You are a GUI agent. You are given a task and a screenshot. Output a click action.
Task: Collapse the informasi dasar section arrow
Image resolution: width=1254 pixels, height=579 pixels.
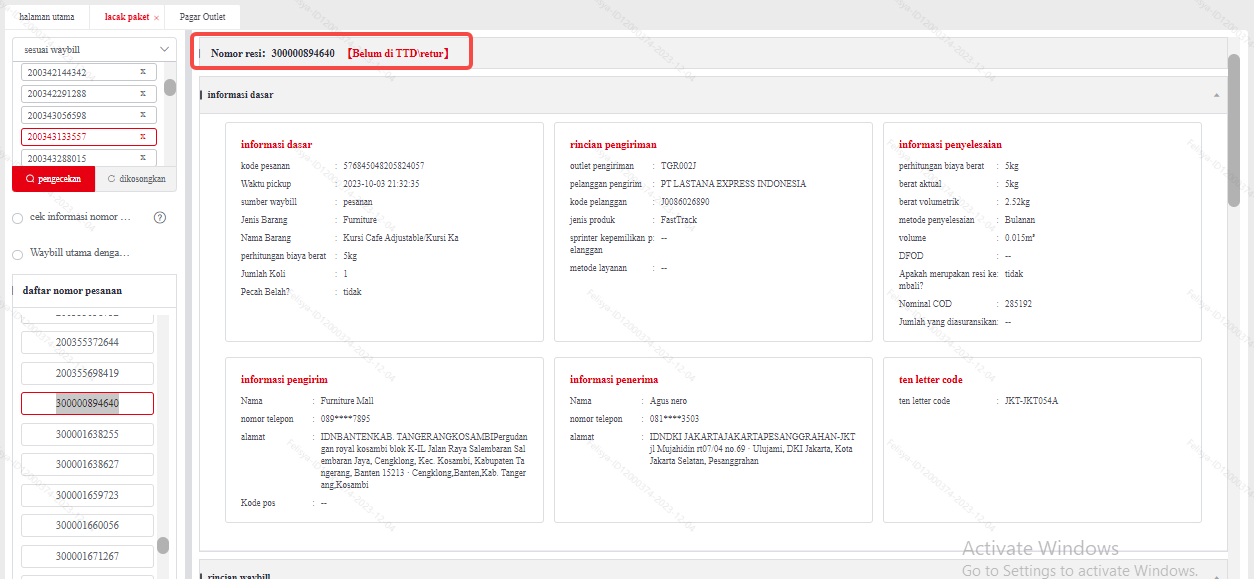tap(1216, 95)
